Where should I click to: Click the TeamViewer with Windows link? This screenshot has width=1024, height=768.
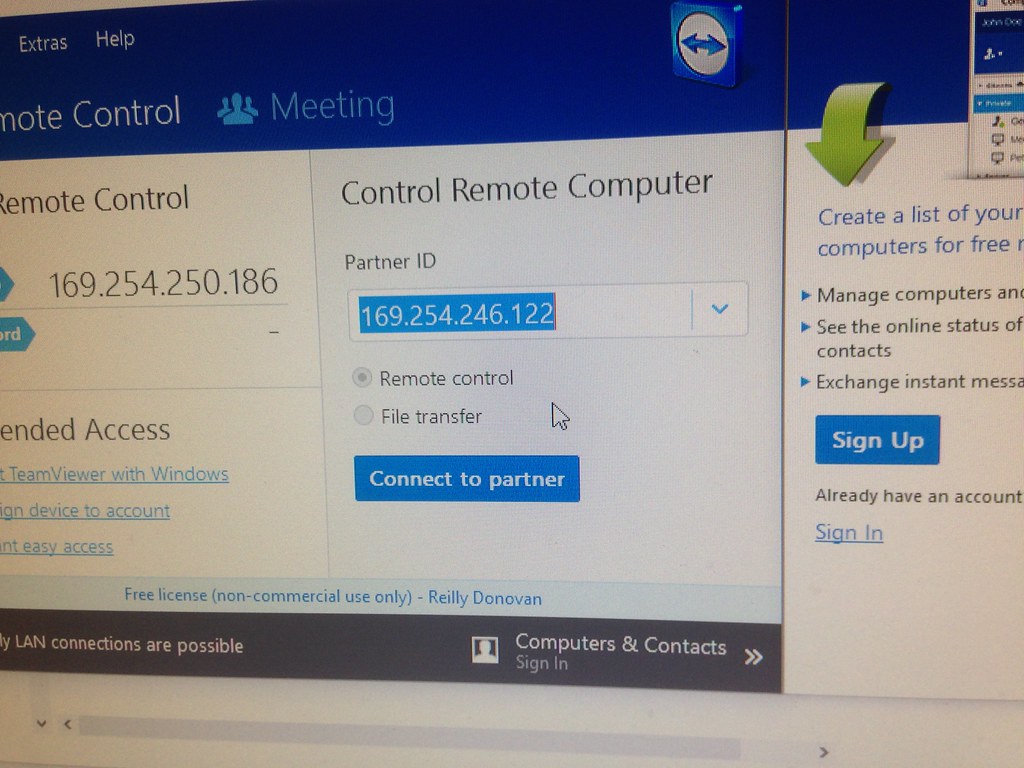pyautogui.click(x=114, y=473)
